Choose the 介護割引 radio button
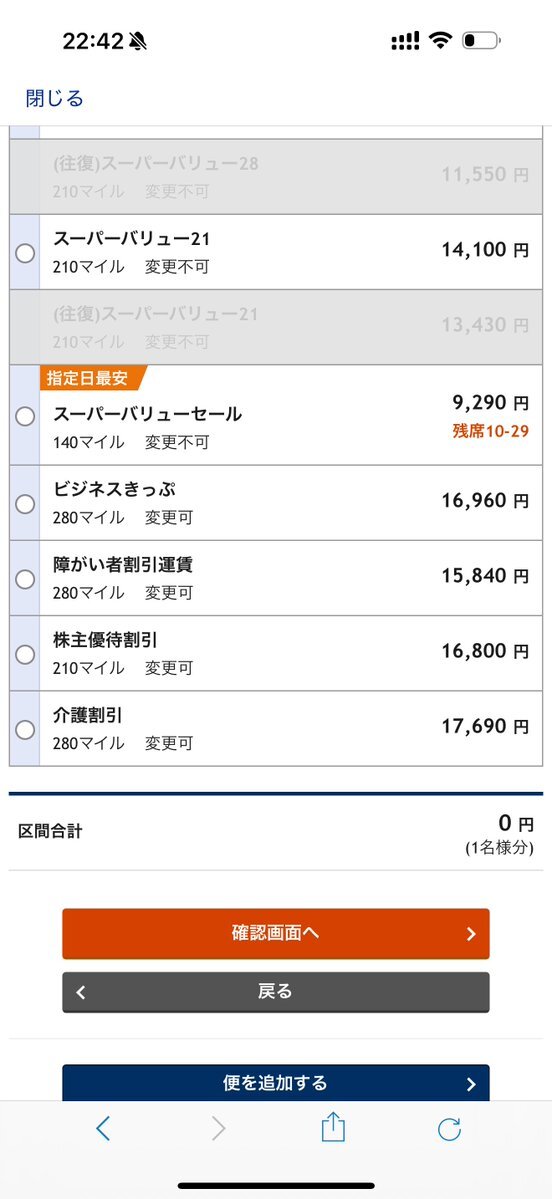This screenshot has width=552, height=1199. click(25, 729)
